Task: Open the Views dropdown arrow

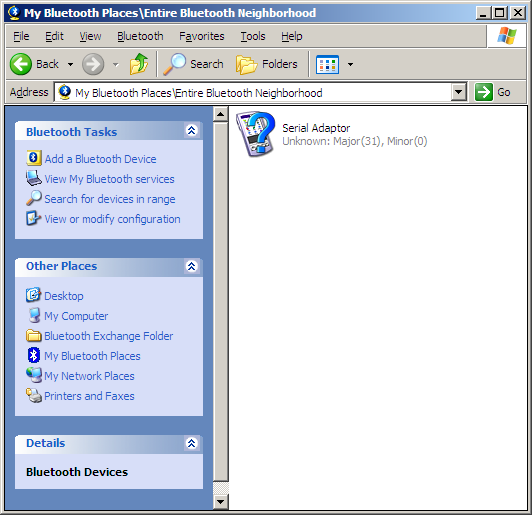Action: tap(350, 64)
